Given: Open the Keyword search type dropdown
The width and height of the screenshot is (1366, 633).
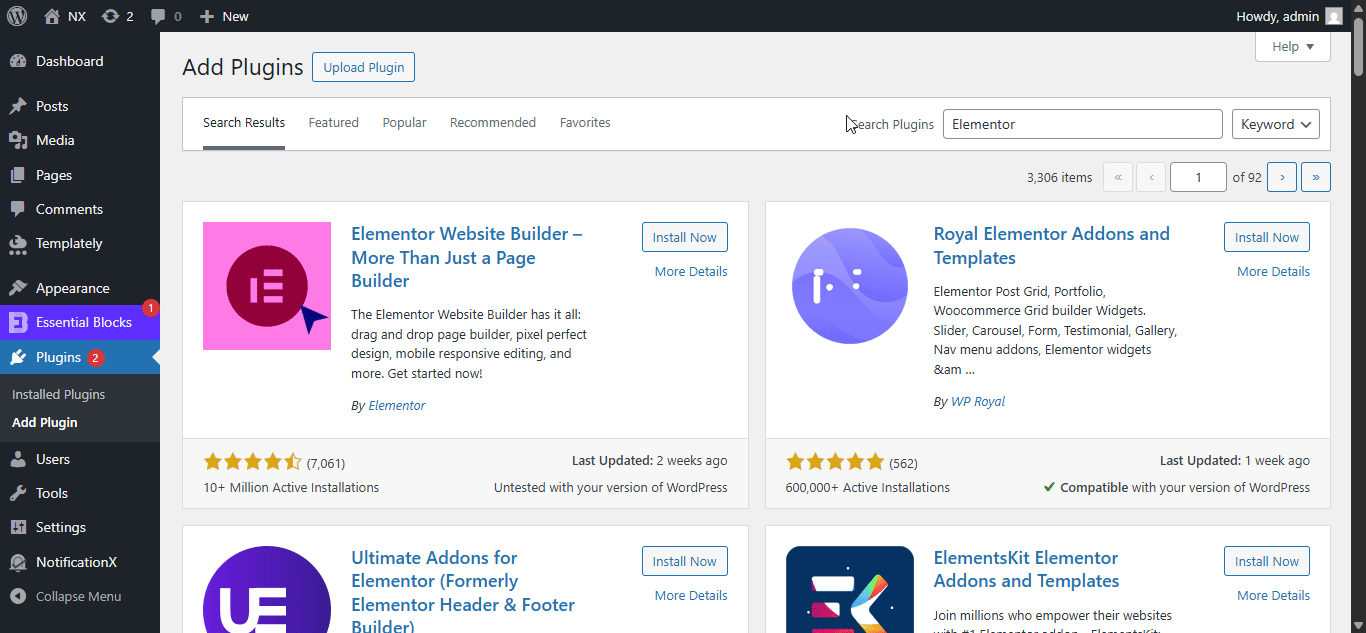Looking at the screenshot, I should tap(1276, 124).
